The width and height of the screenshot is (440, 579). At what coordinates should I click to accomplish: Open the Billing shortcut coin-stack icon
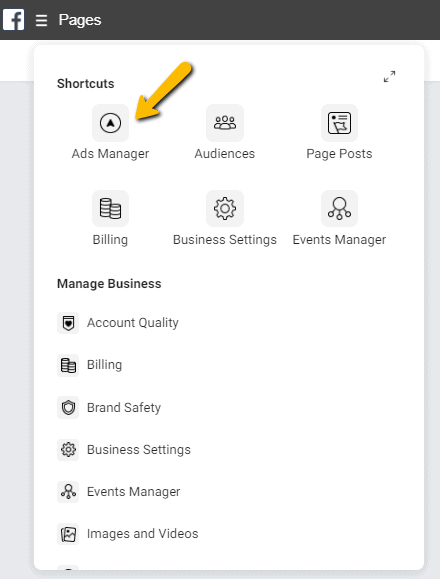point(110,208)
